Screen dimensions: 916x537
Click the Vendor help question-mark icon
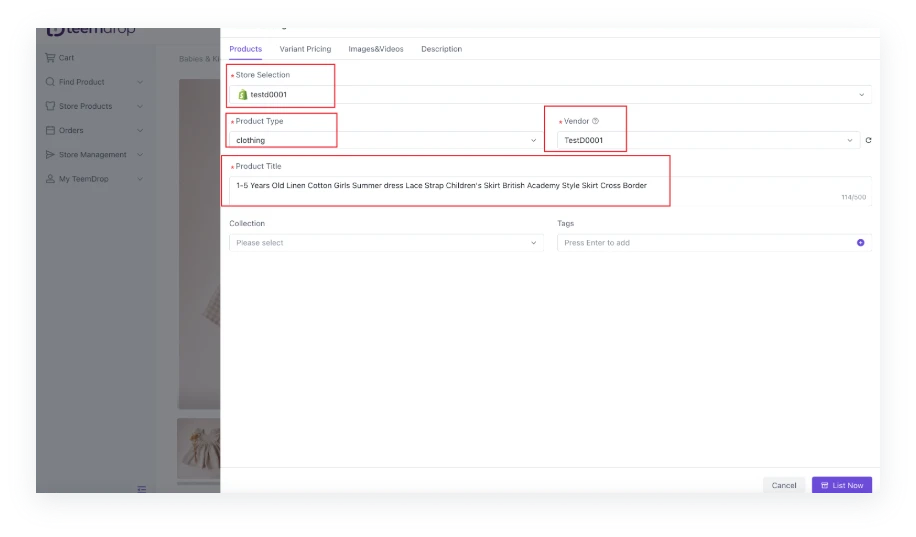tap(596, 121)
